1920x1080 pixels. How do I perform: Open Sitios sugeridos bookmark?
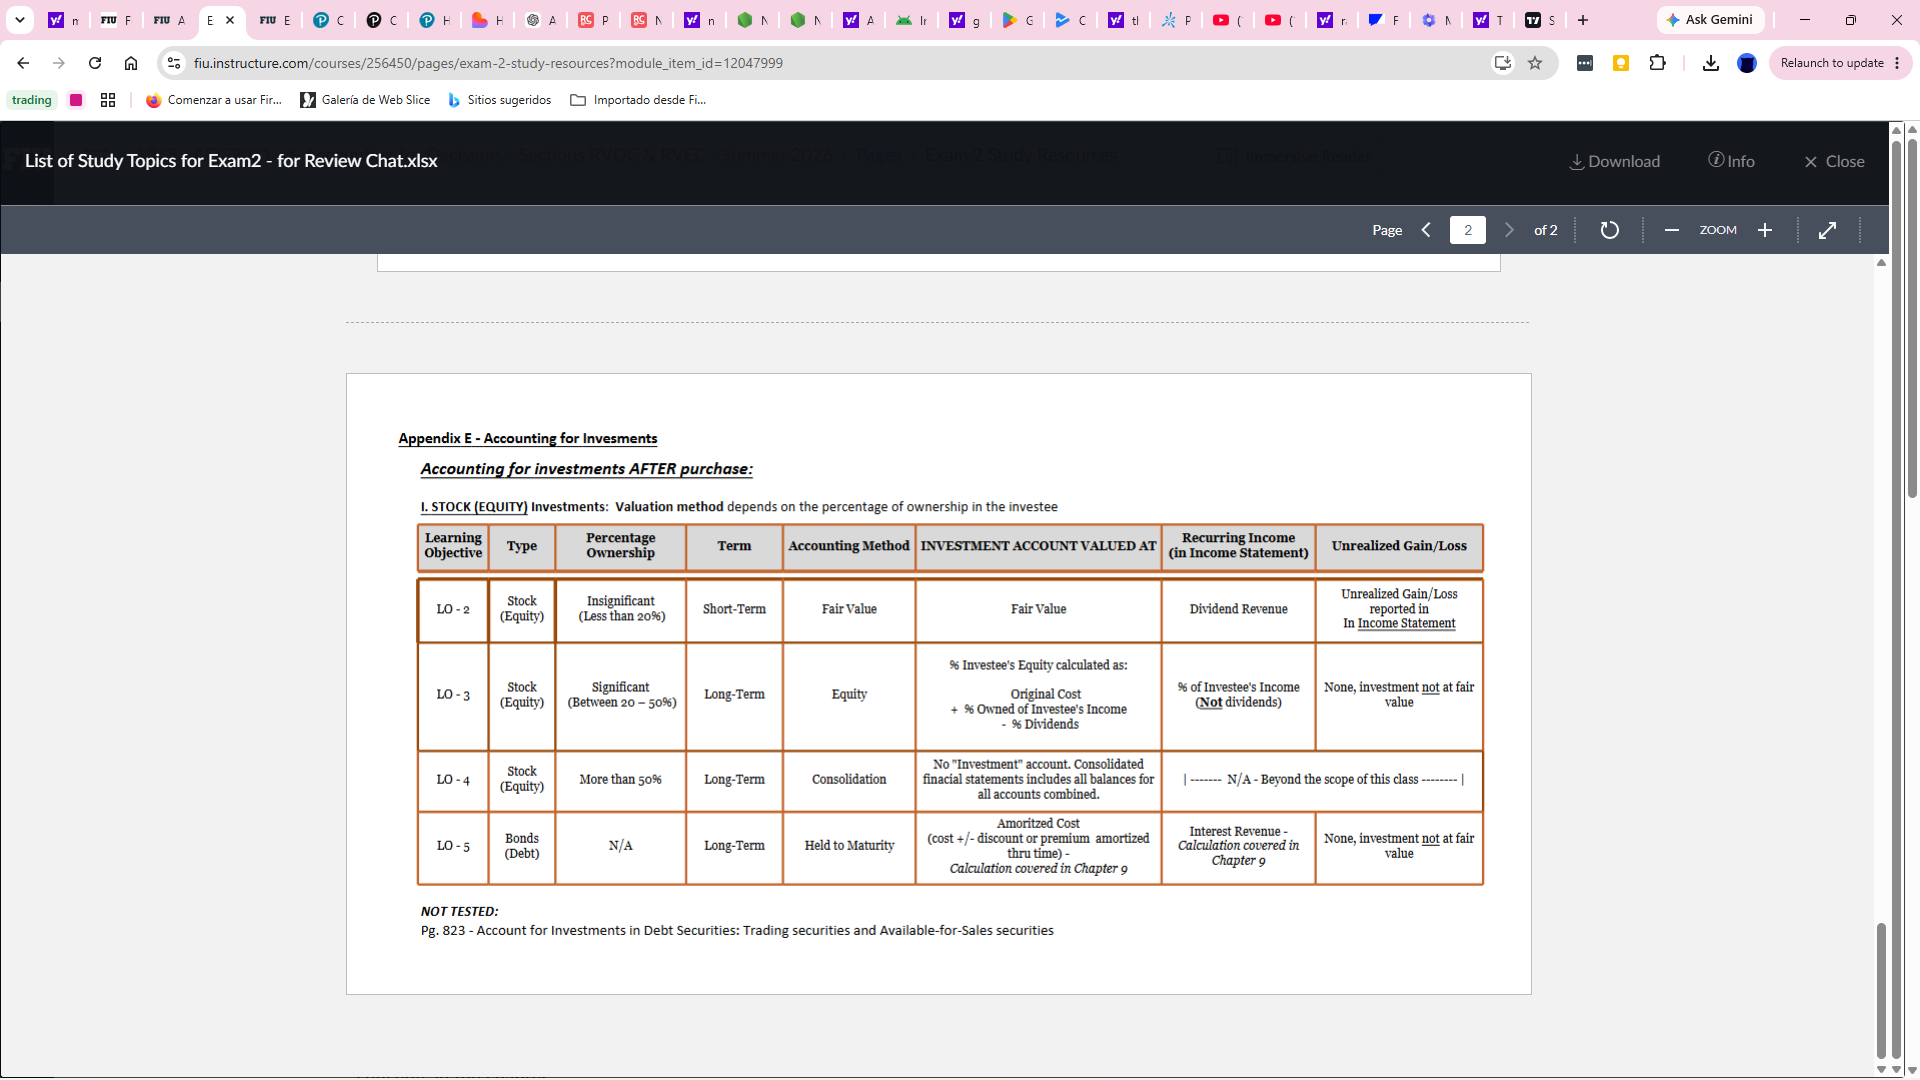(x=499, y=100)
